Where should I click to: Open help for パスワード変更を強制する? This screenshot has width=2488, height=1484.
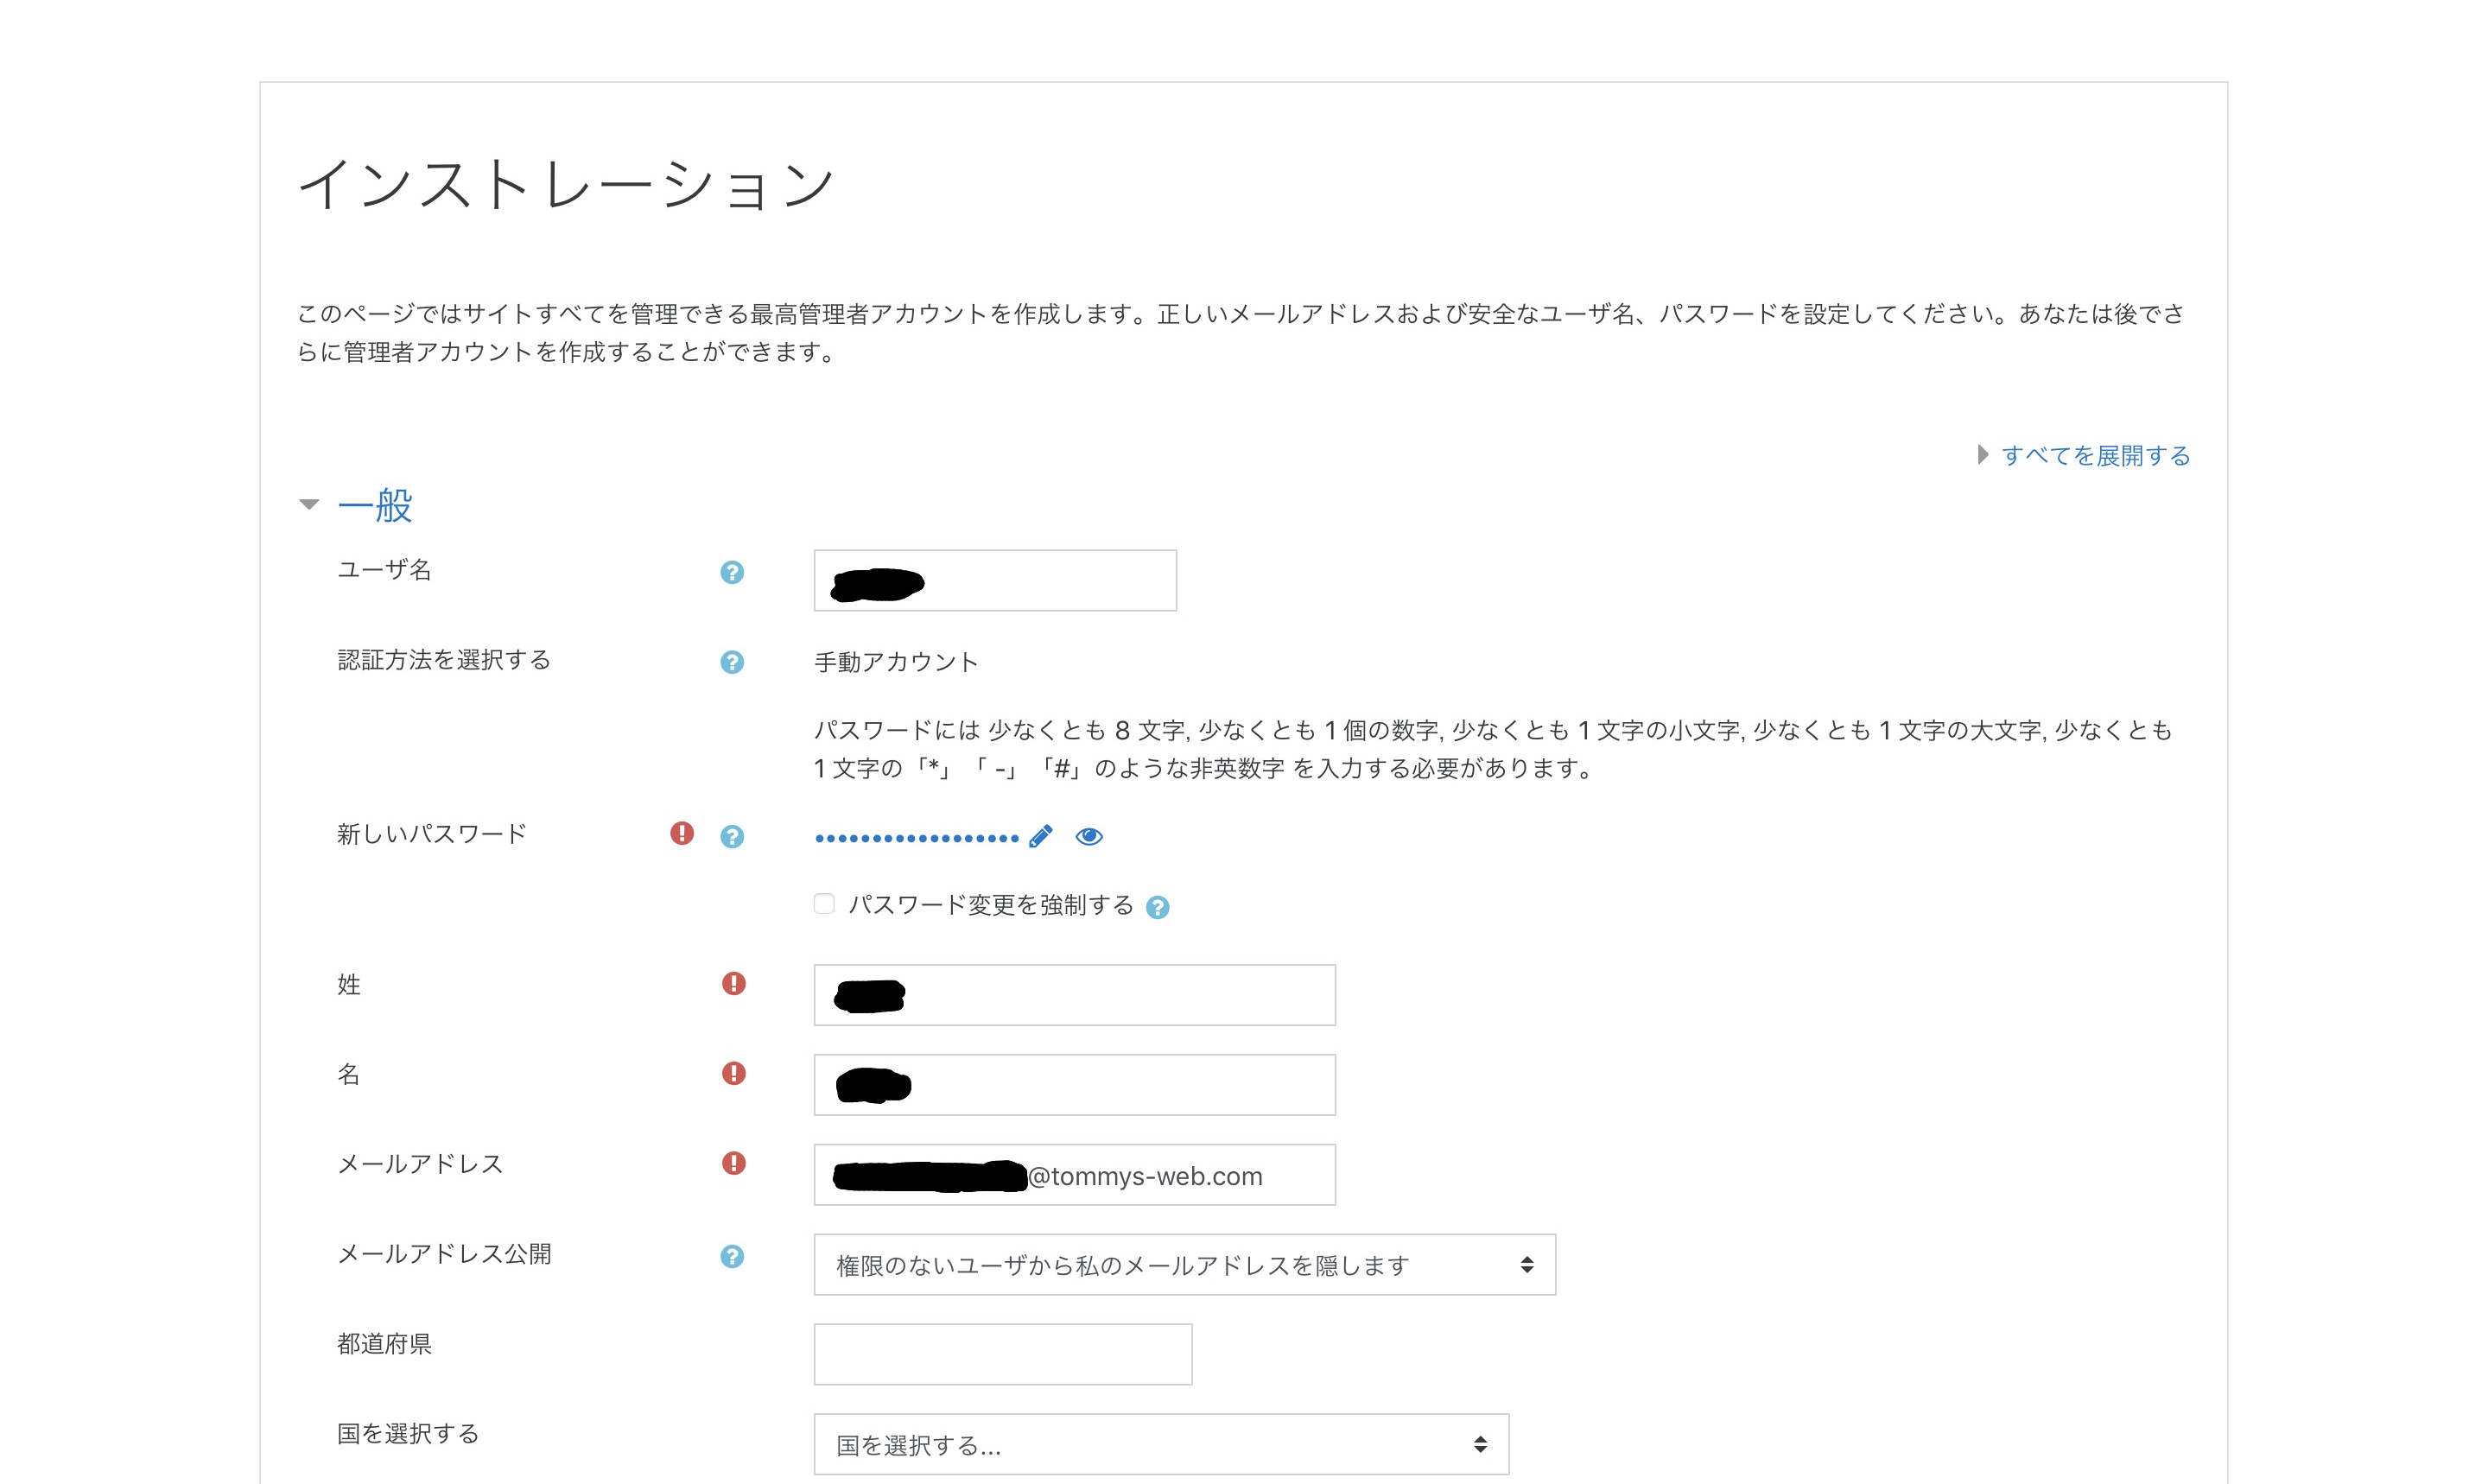pos(1157,907)
